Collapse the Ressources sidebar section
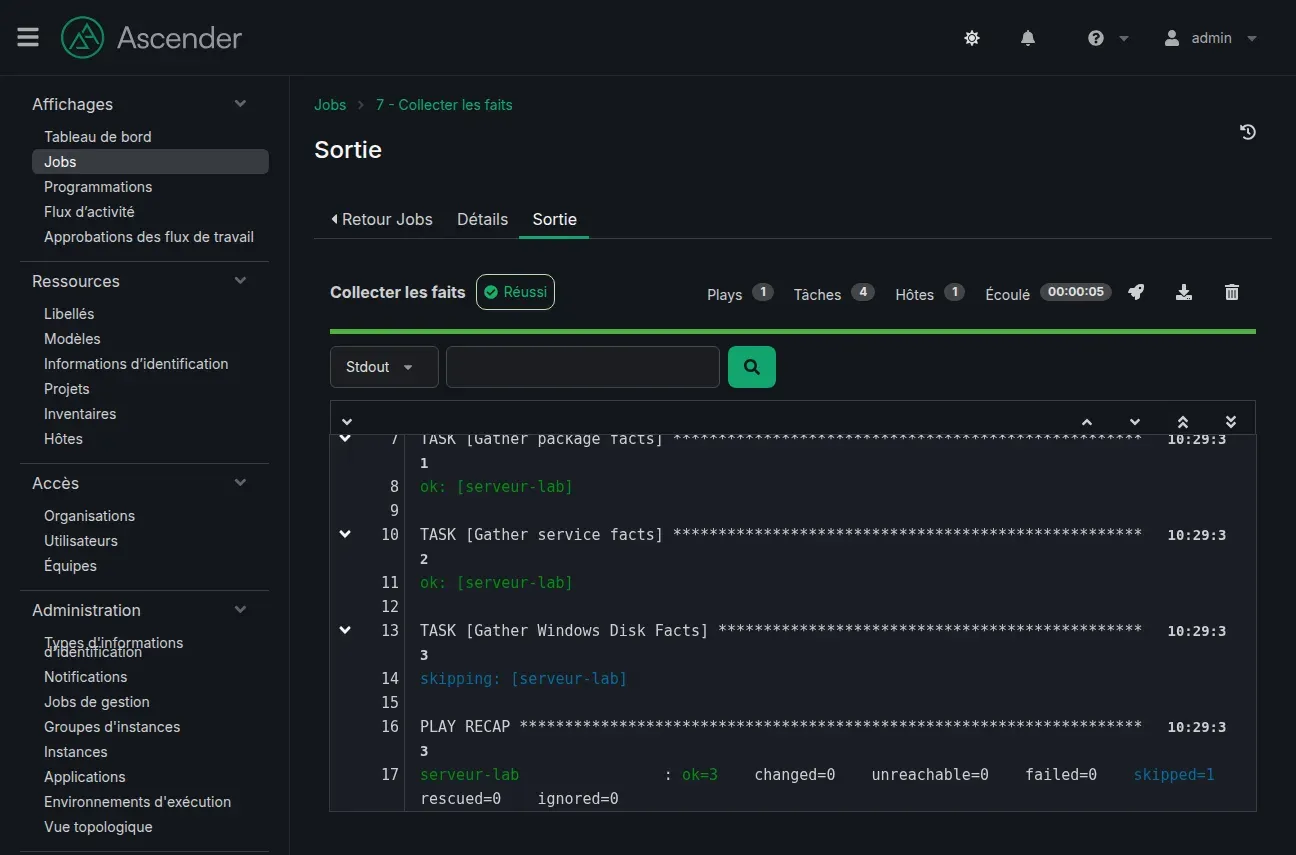The width and height of the screenshot is (1296, 855). tap(240, 281)
